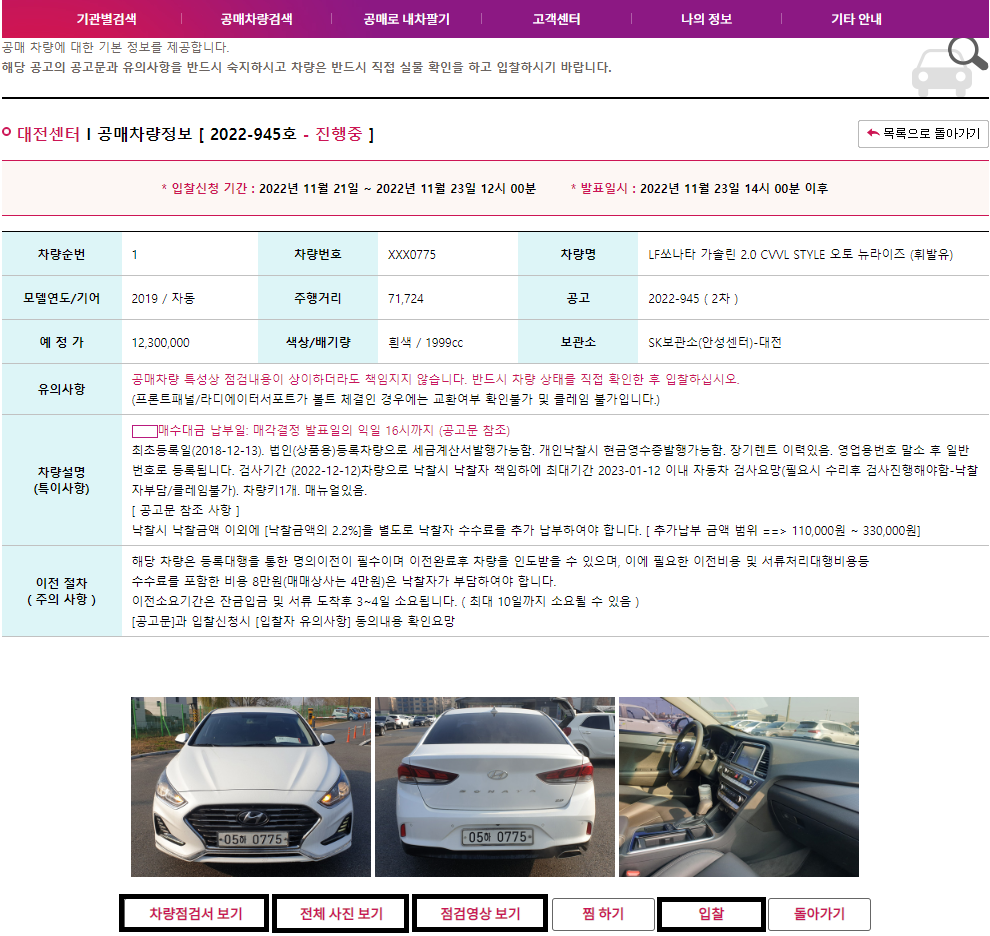Click the 유의사항 row header
The width and height of the screenshot is (990, 936).
[61, 389]
